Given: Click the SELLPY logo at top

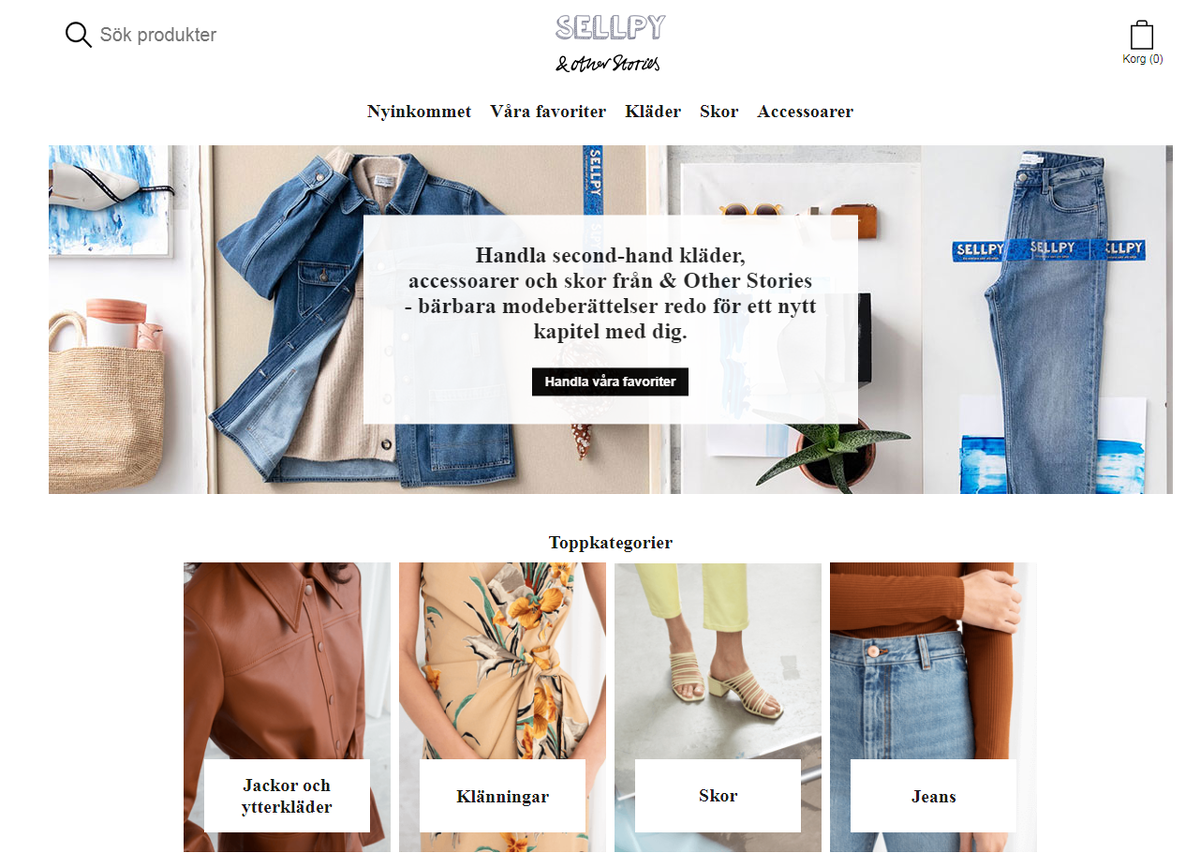Looking at the screenshot, I should pyautogui.click(x=610, y=27).
